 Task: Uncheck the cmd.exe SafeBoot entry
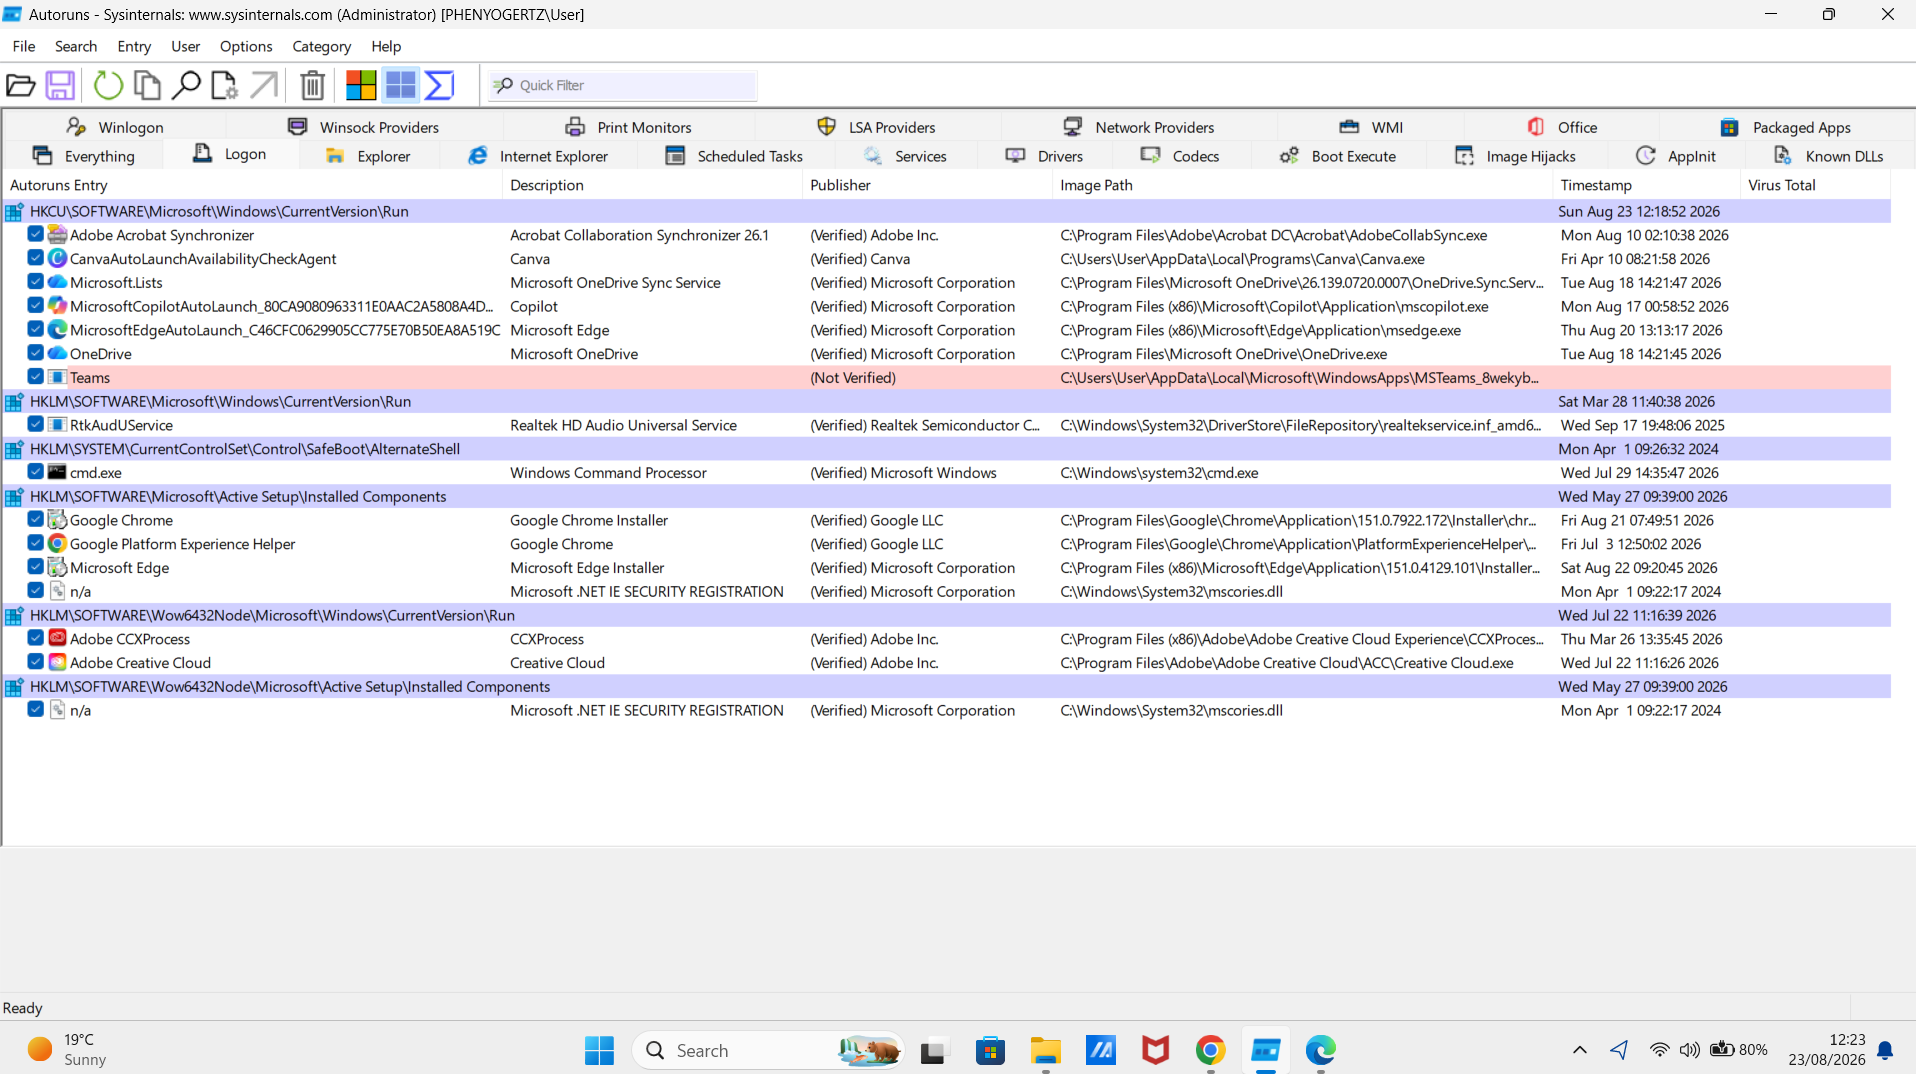[x=35, y=472]
